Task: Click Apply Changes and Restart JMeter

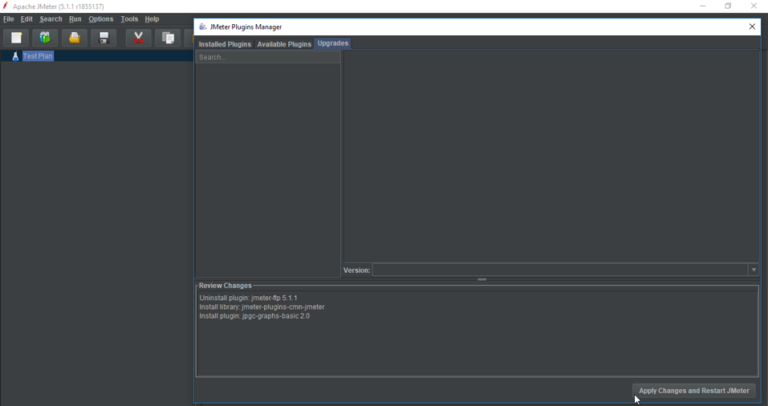Action: [694, 390]
